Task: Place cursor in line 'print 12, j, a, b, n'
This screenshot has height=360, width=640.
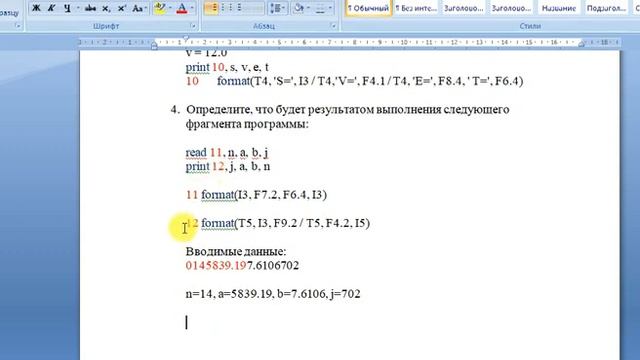Action: click(x=228, y=167)
